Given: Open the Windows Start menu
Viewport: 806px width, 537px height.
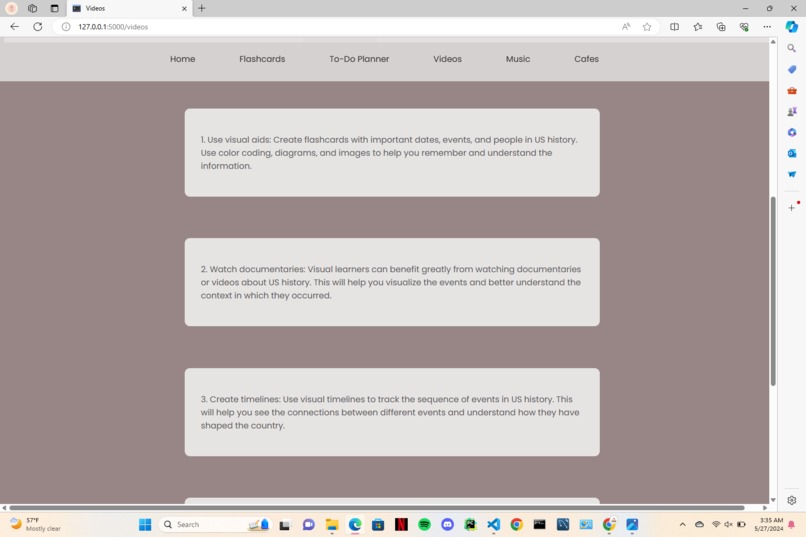Looking at the screenshot, I should [145, 524].
